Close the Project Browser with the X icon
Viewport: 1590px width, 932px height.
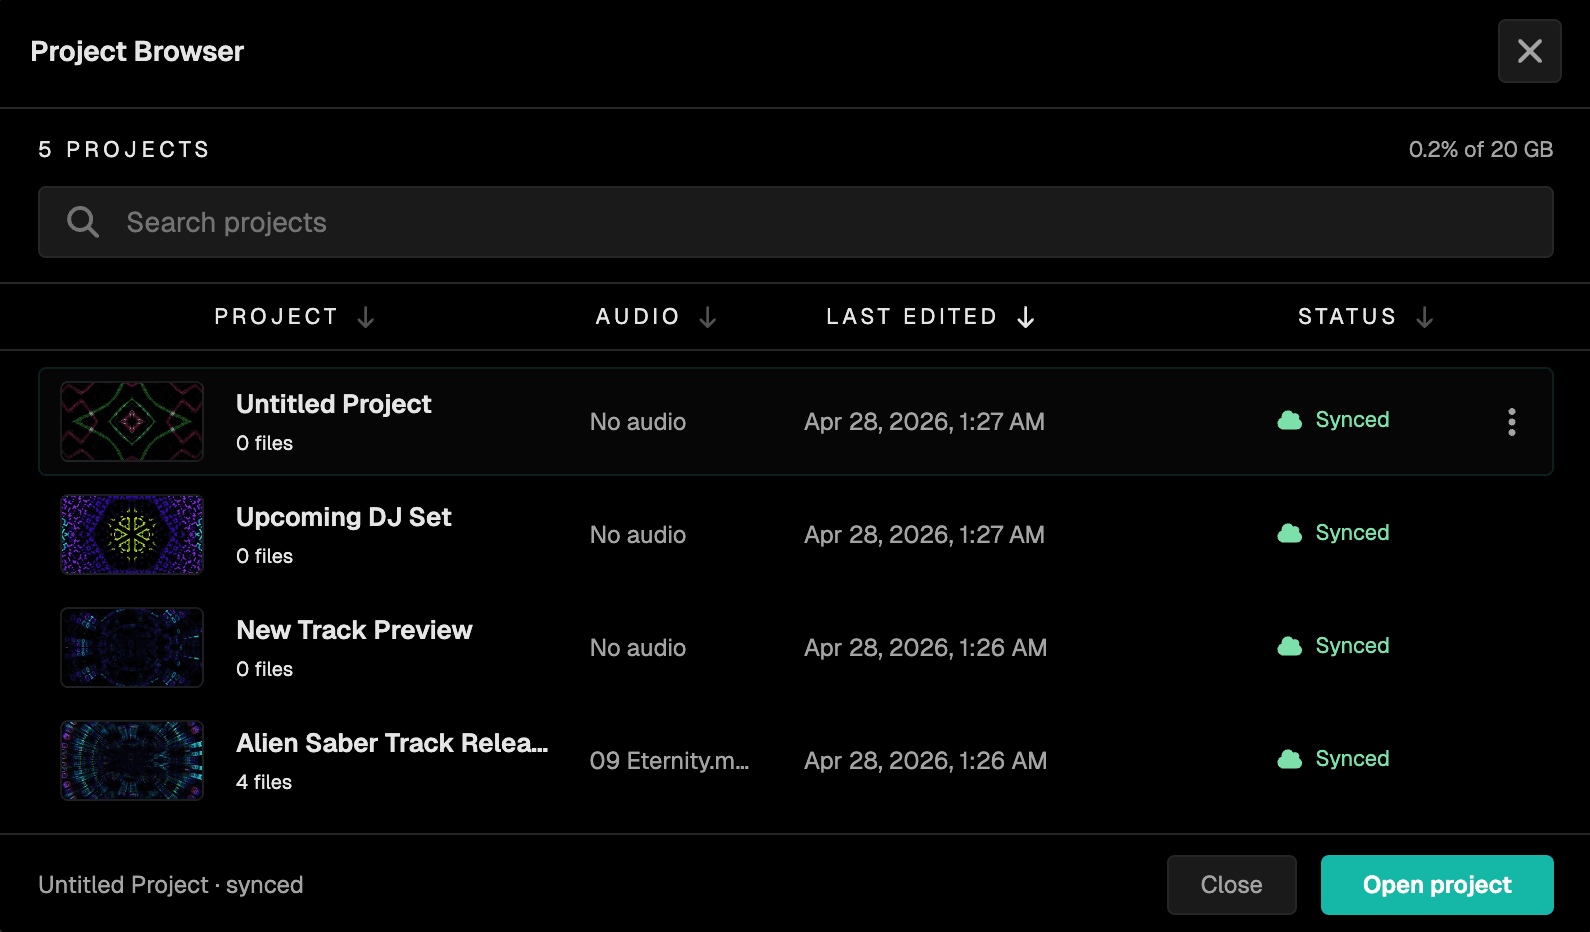(1529, 51)
